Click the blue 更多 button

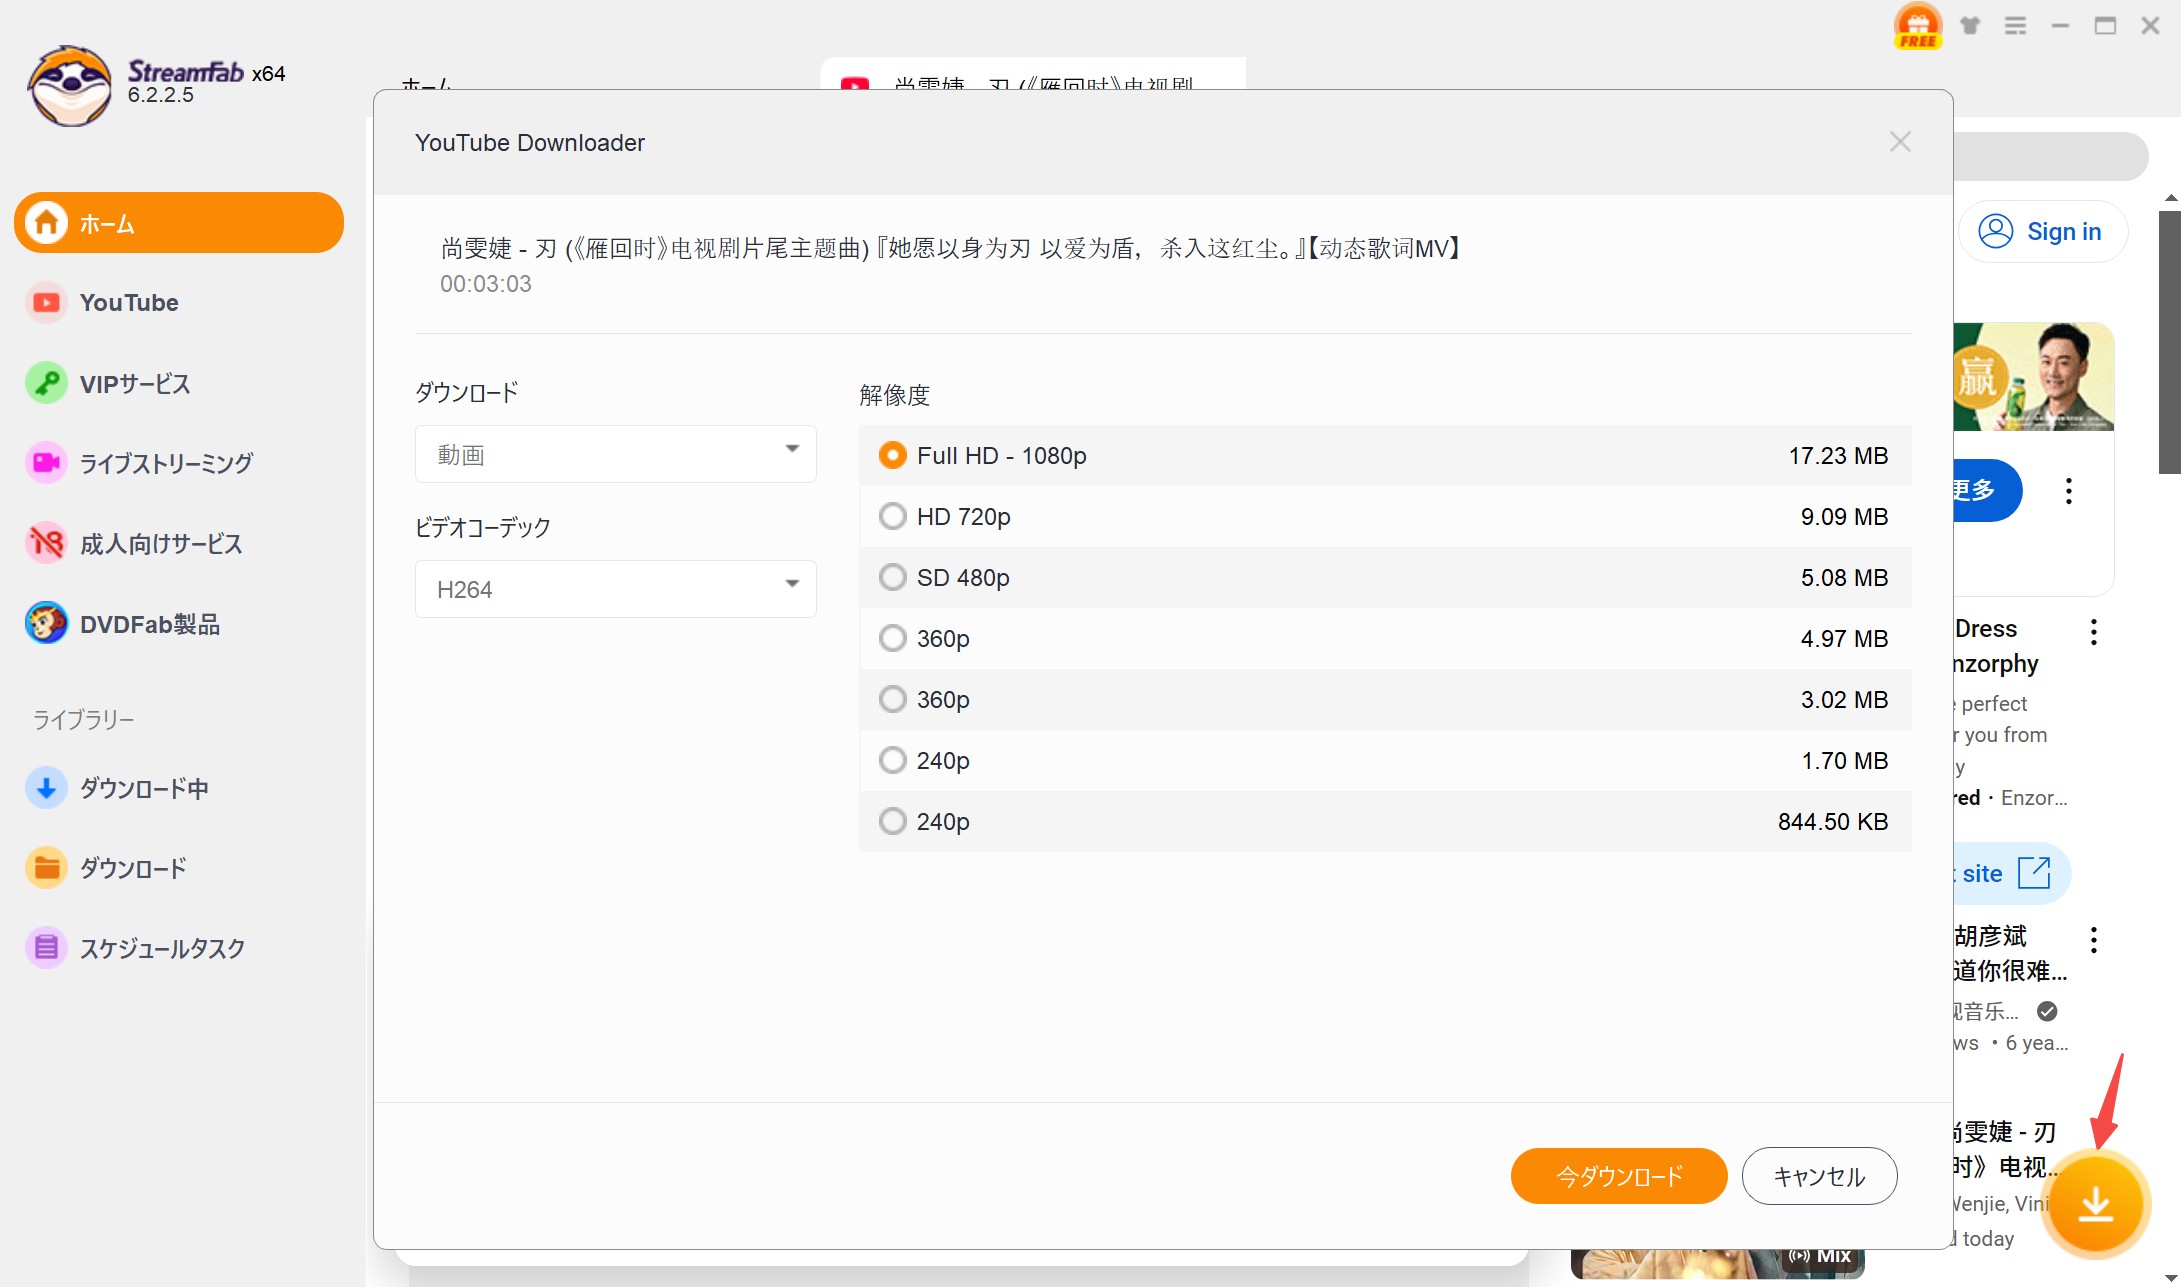click(x=1988, y=490)
